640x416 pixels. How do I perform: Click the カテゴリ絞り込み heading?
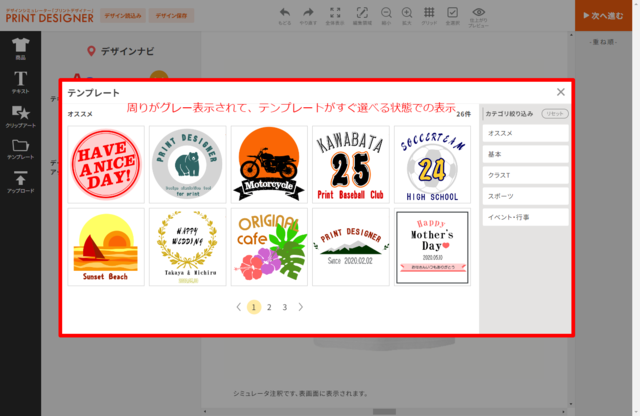tap(509, 114)
